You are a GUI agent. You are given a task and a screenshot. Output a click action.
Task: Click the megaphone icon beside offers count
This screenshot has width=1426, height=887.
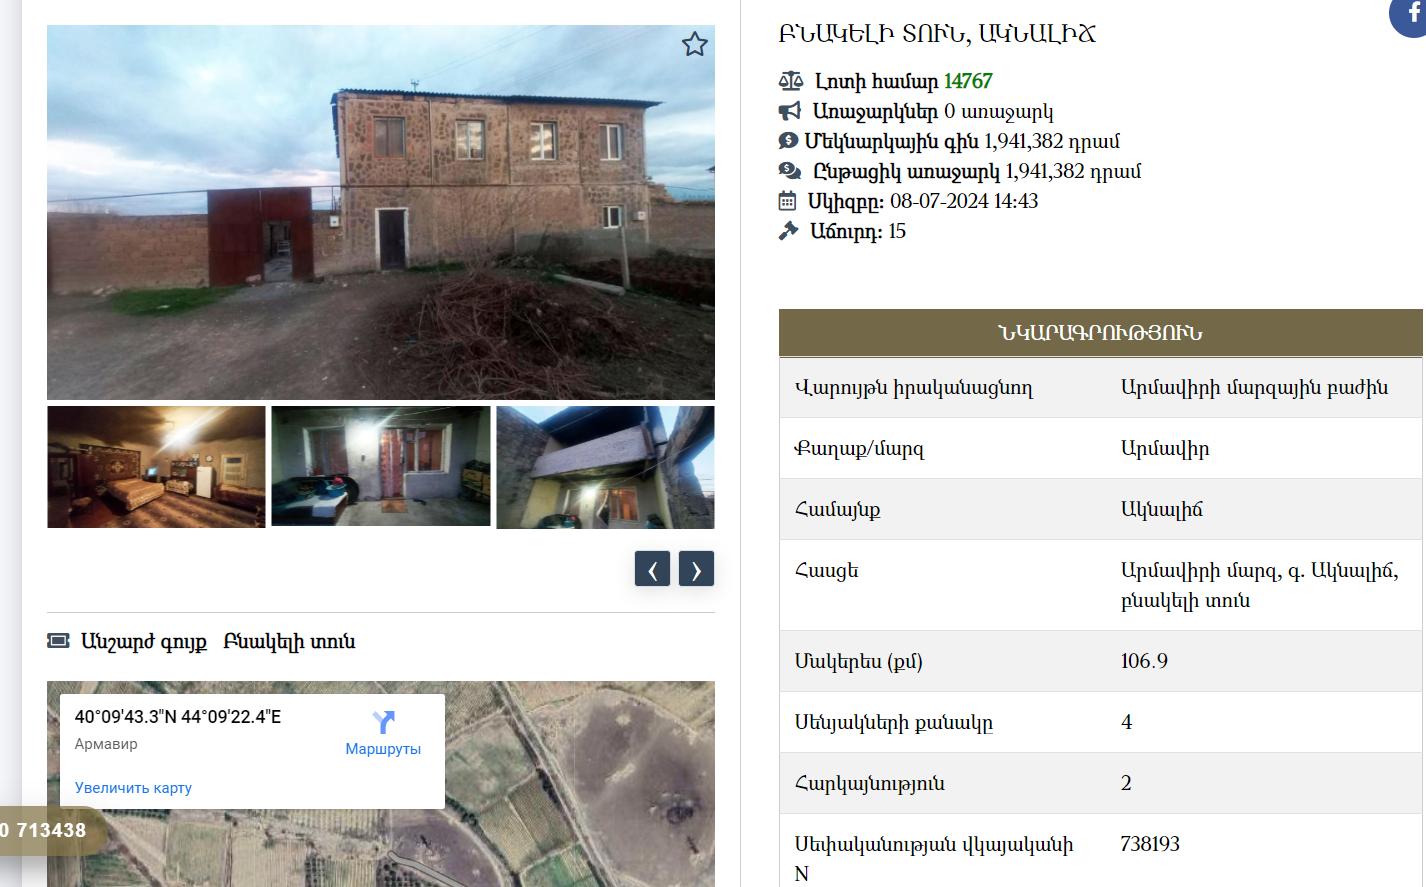790,111
